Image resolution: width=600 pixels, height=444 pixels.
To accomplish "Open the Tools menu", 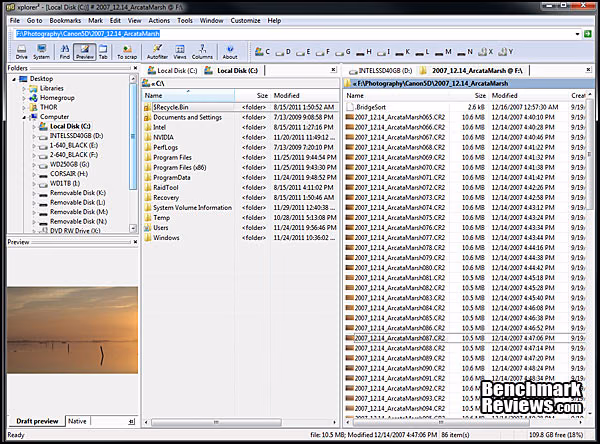I will coord(185,21).
